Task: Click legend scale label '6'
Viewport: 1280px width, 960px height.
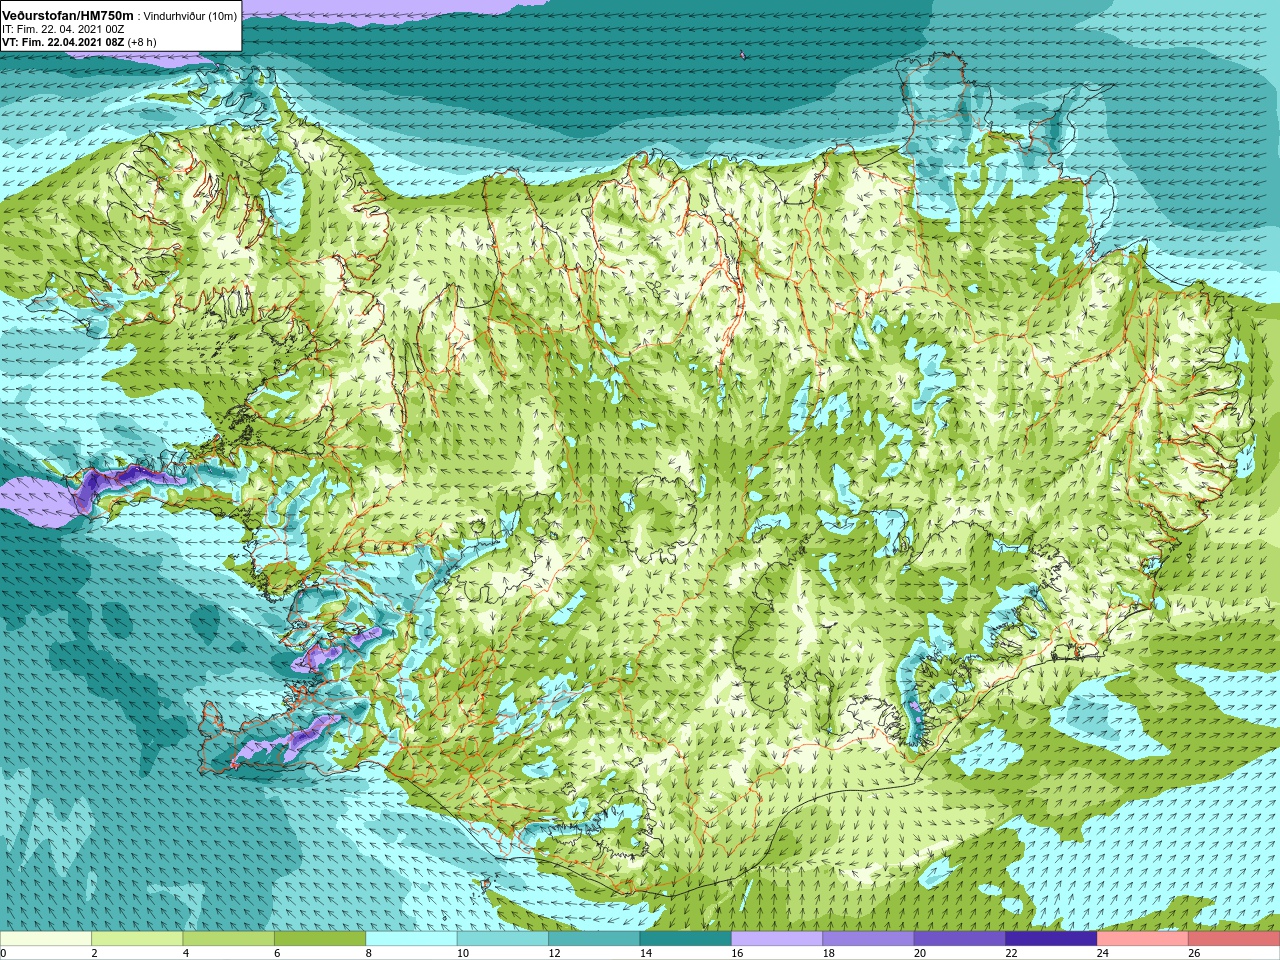Action: [277, 953]
